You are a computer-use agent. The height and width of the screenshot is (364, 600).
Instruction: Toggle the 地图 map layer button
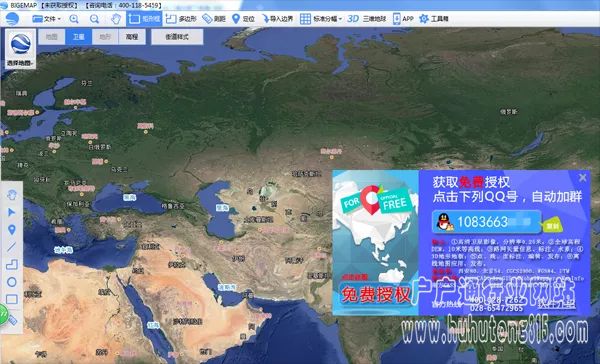click(52, 37)
